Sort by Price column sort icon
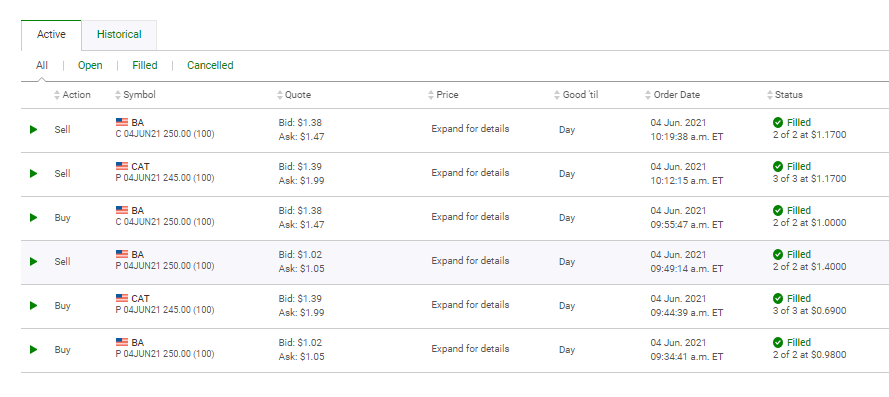The width and height of the screenshot is (889, 397). pyautogui.click(x=431, y=95)
